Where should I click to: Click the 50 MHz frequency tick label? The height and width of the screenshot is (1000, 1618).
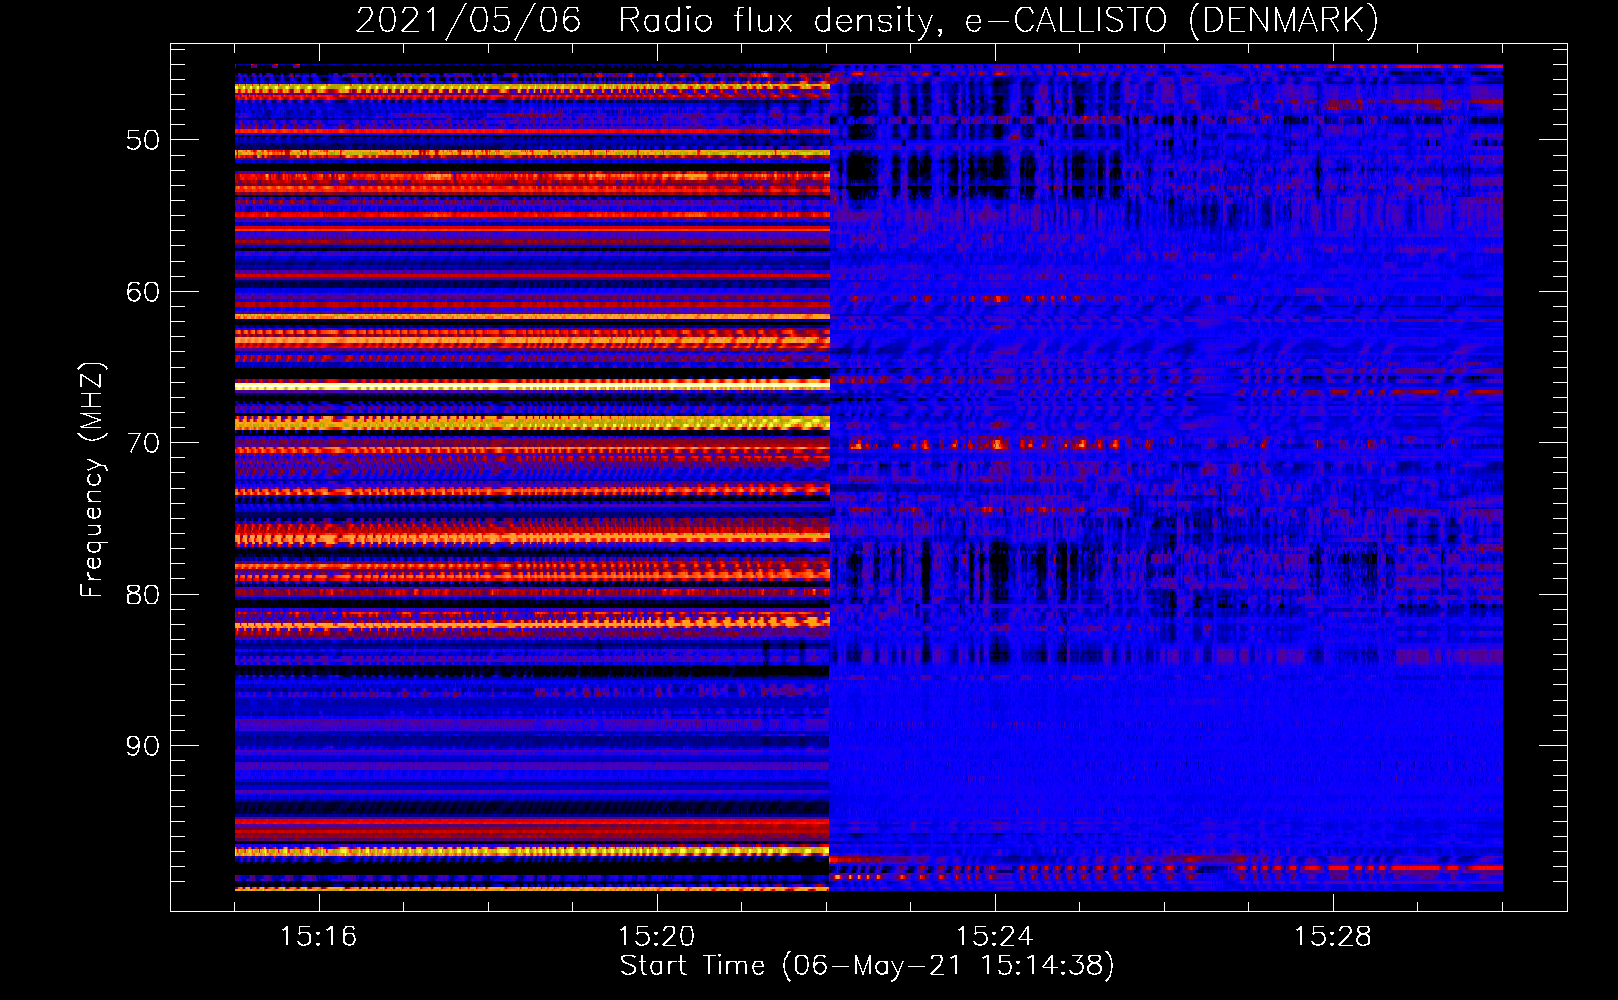point(143,140)
